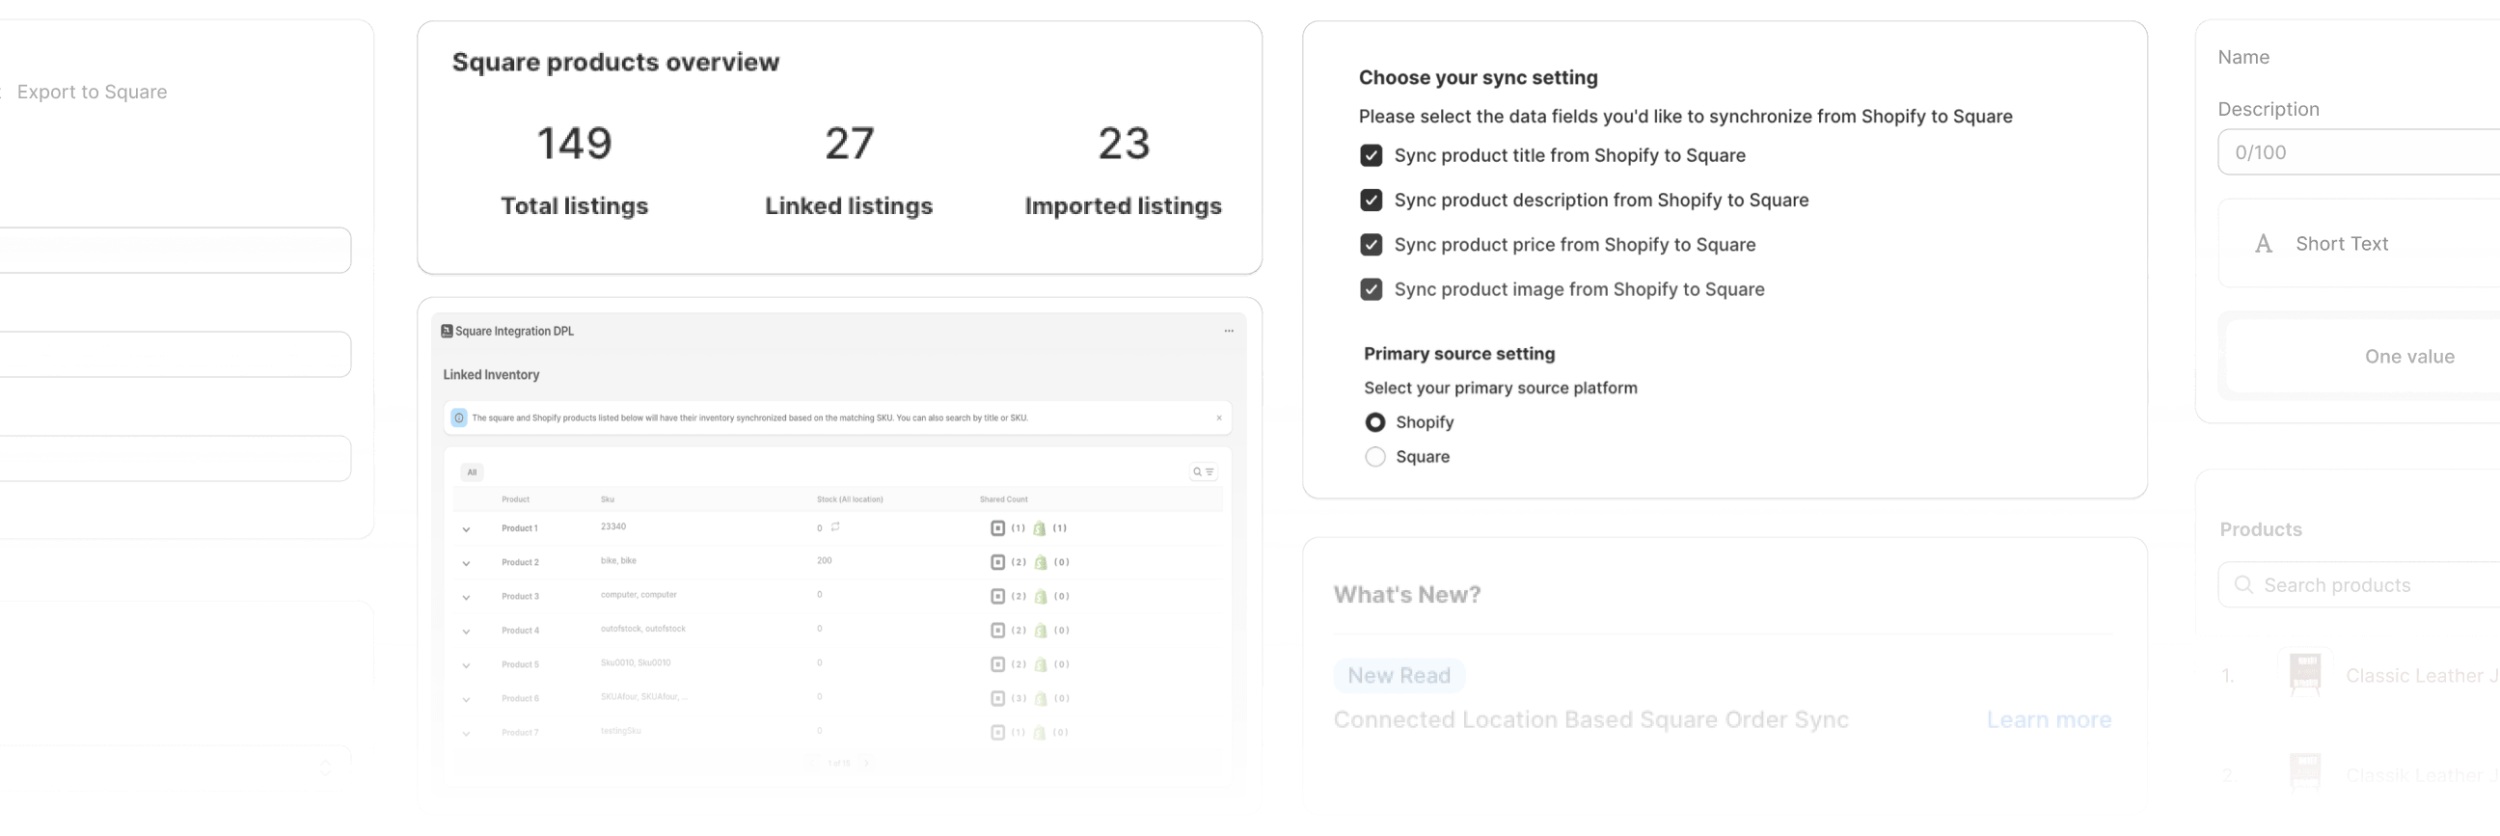Click the Shopify bag icon in the Product 6 row
The height and width of the screenshot is (836, 2500).
click(x=1040, y=698)
